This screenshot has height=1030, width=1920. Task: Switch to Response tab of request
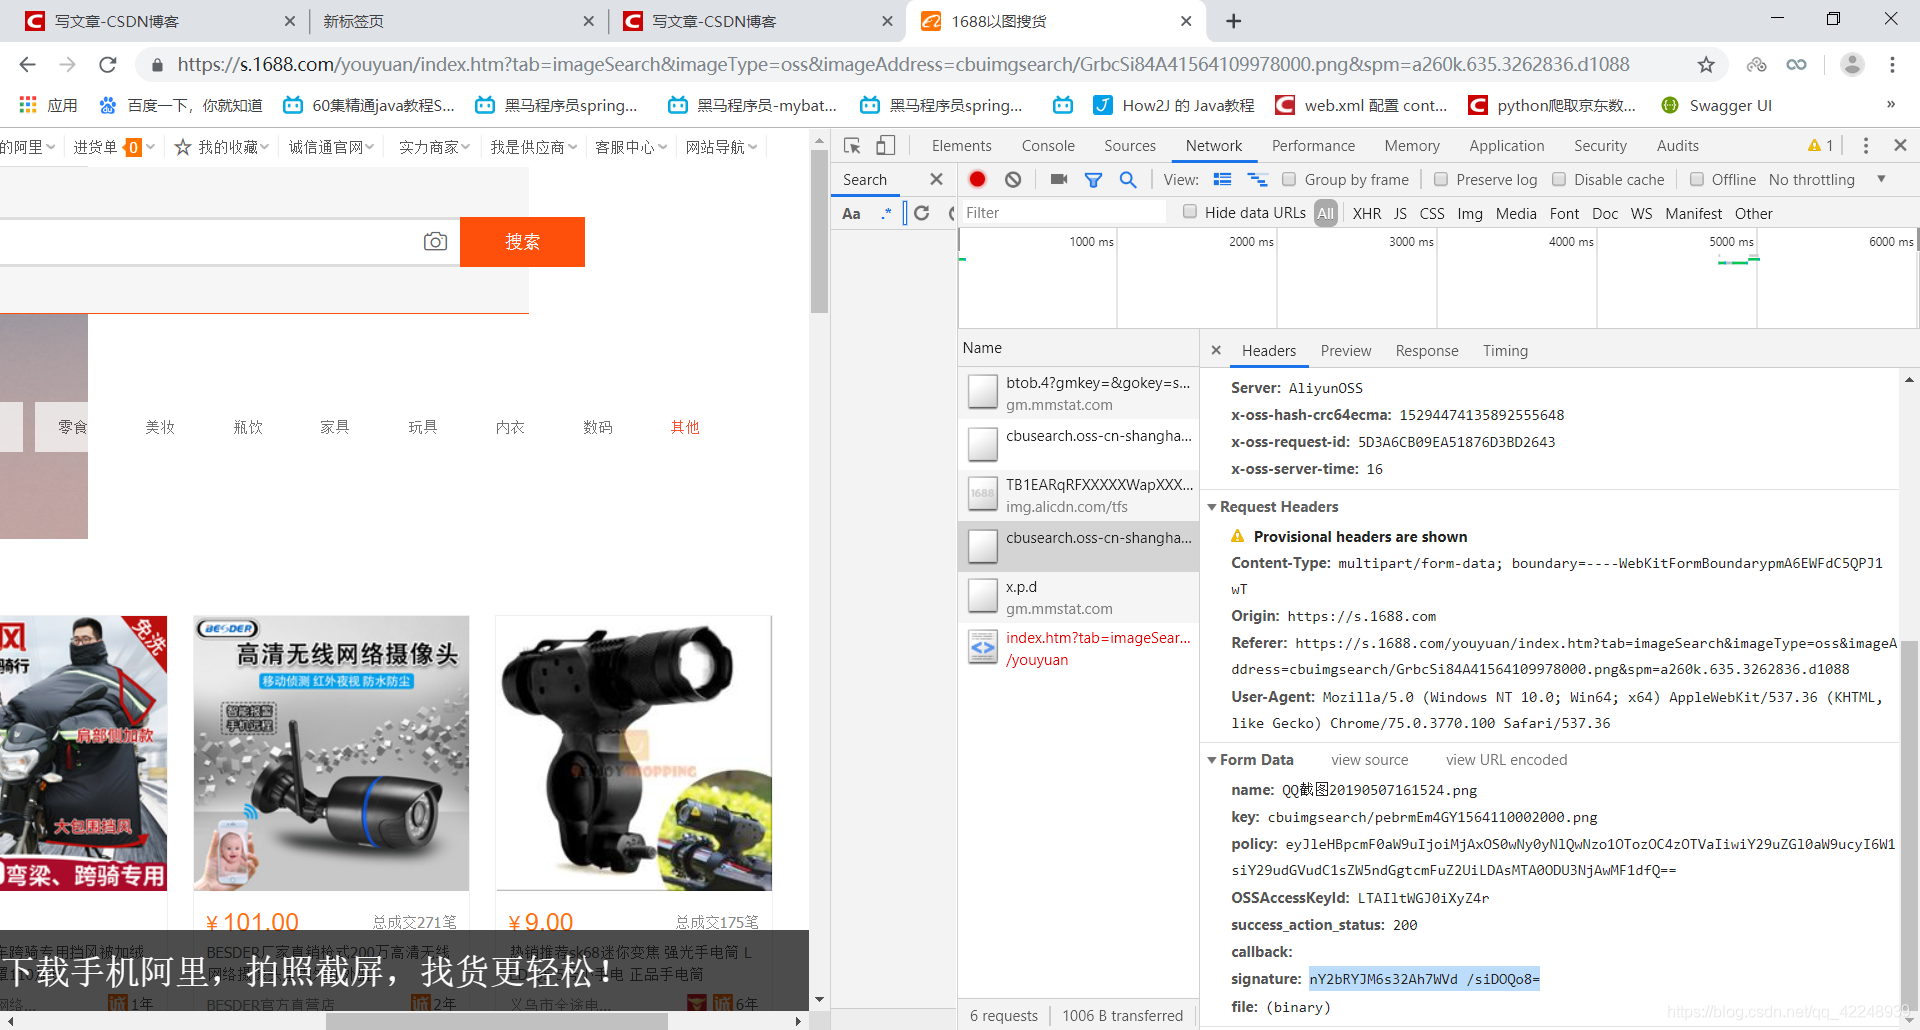tap(1426, 351)
